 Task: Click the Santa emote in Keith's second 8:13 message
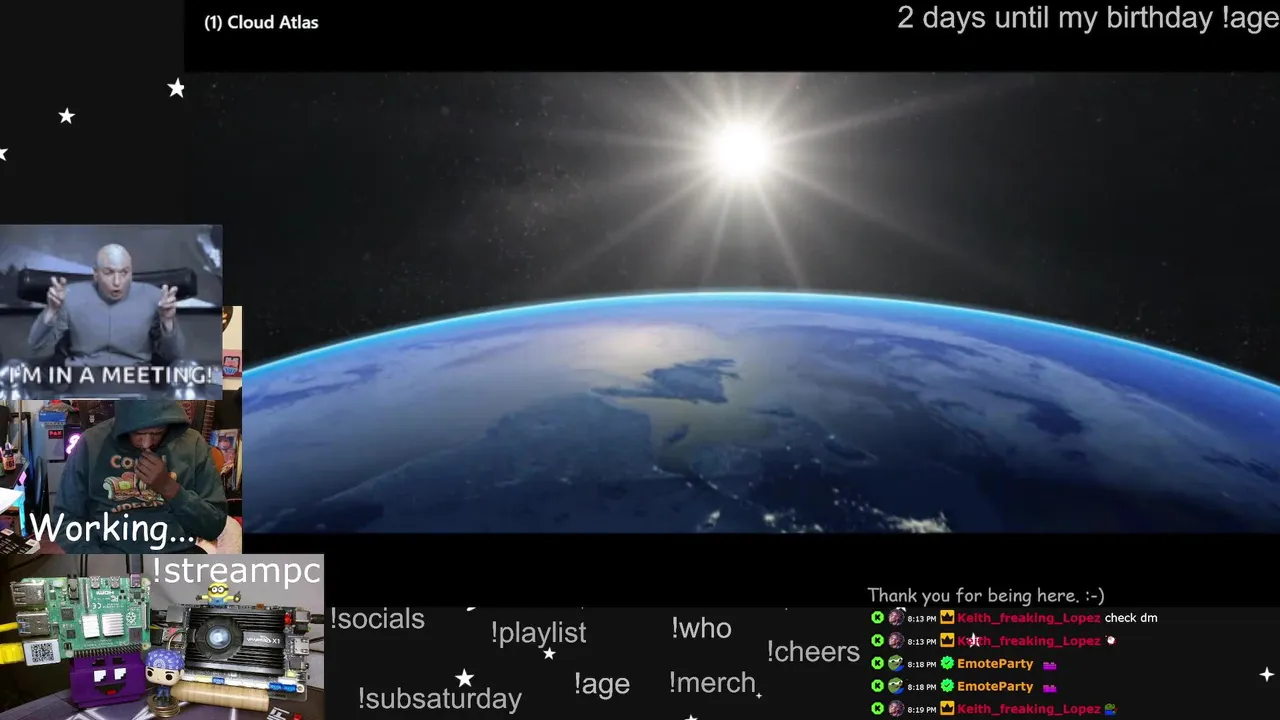pos(1110,641)
